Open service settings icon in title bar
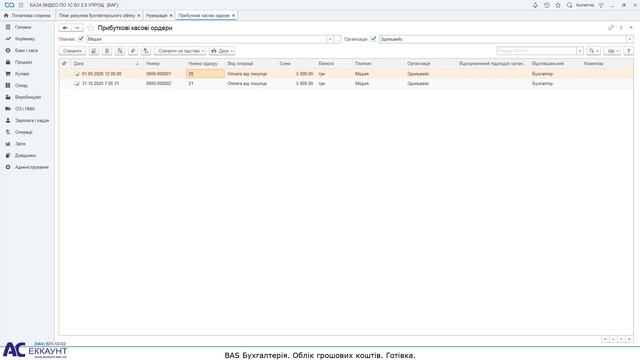Screen dimensions: 640x360 click(601, 5)
